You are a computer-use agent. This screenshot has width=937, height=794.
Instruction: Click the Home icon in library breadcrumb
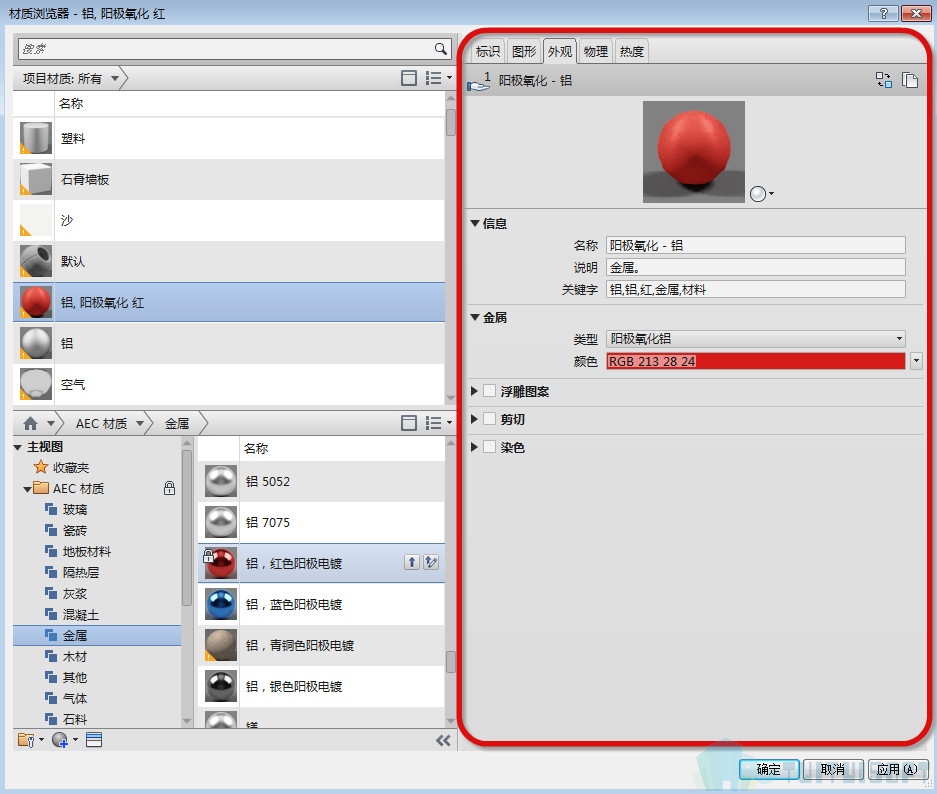[31, 423]
